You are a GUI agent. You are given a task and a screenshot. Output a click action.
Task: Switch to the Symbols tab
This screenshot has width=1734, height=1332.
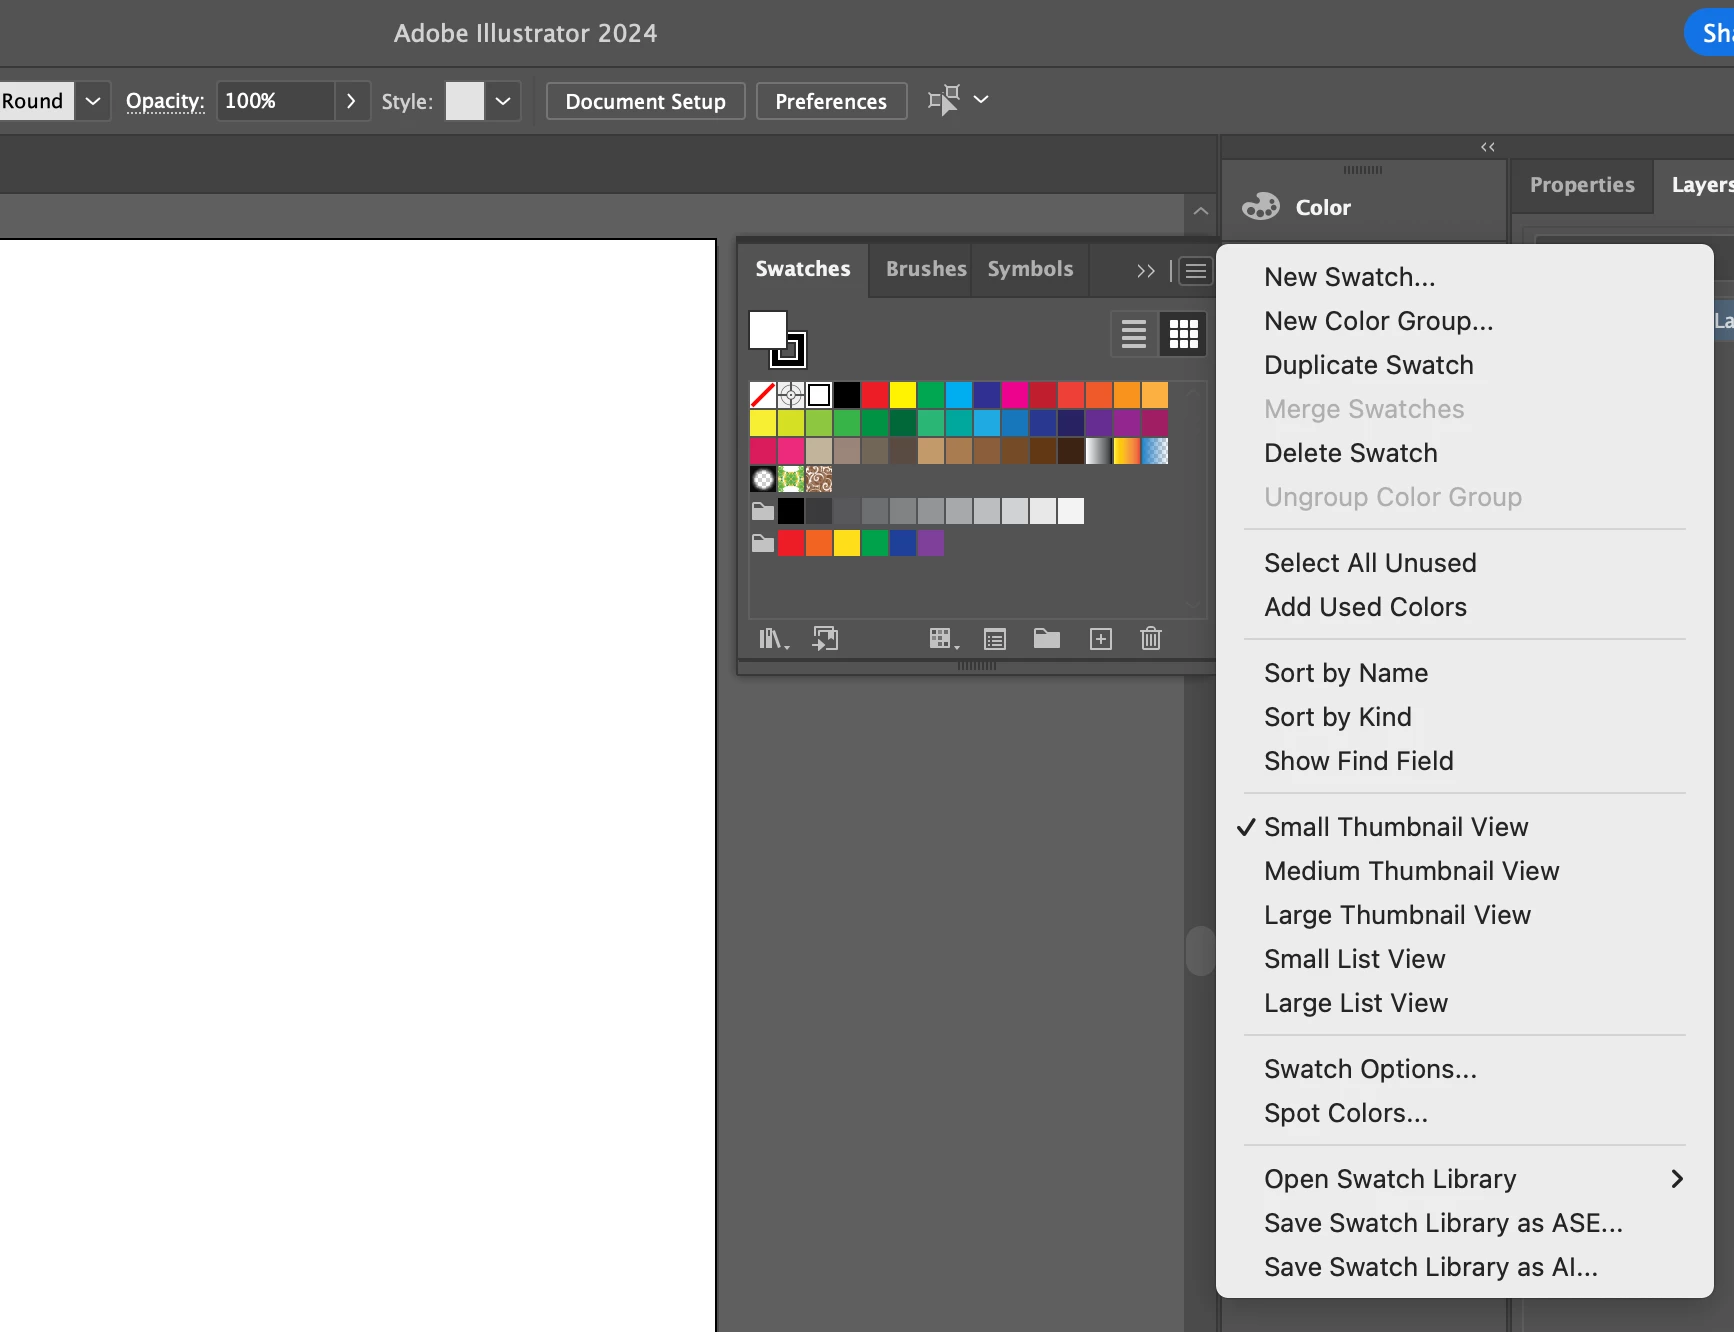coord(1030,269)
